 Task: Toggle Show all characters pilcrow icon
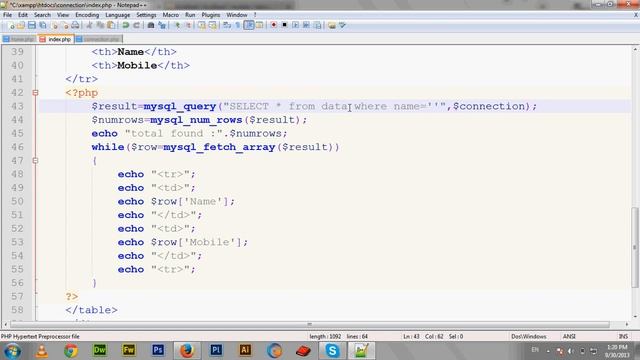point(238,25)
